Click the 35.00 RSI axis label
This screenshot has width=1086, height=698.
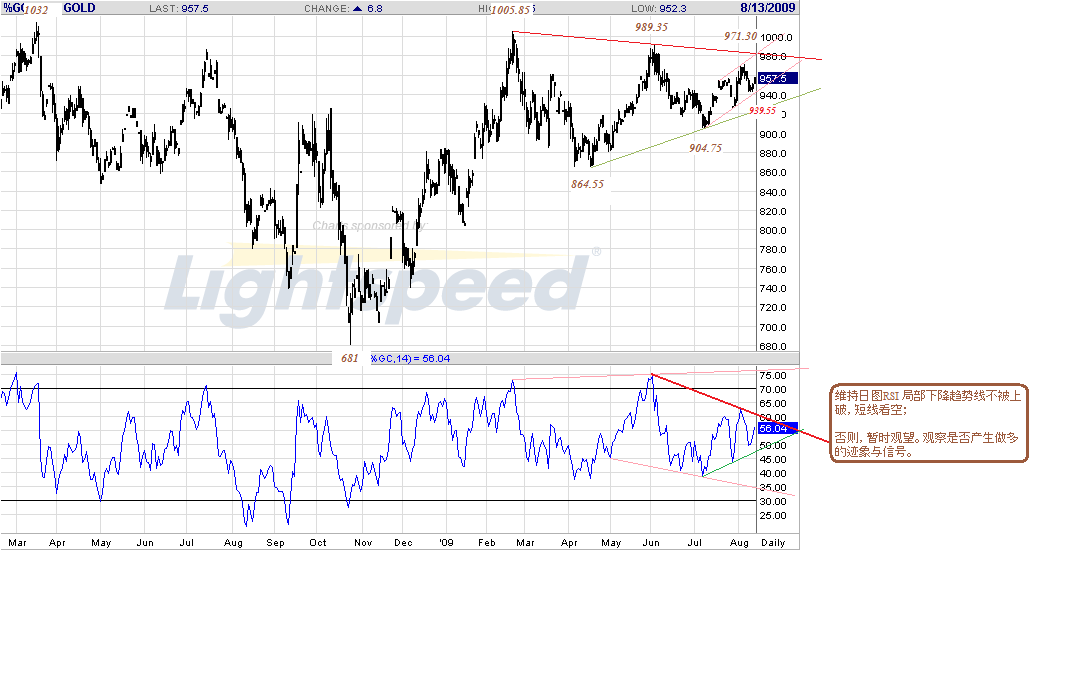tap(773, 487)
